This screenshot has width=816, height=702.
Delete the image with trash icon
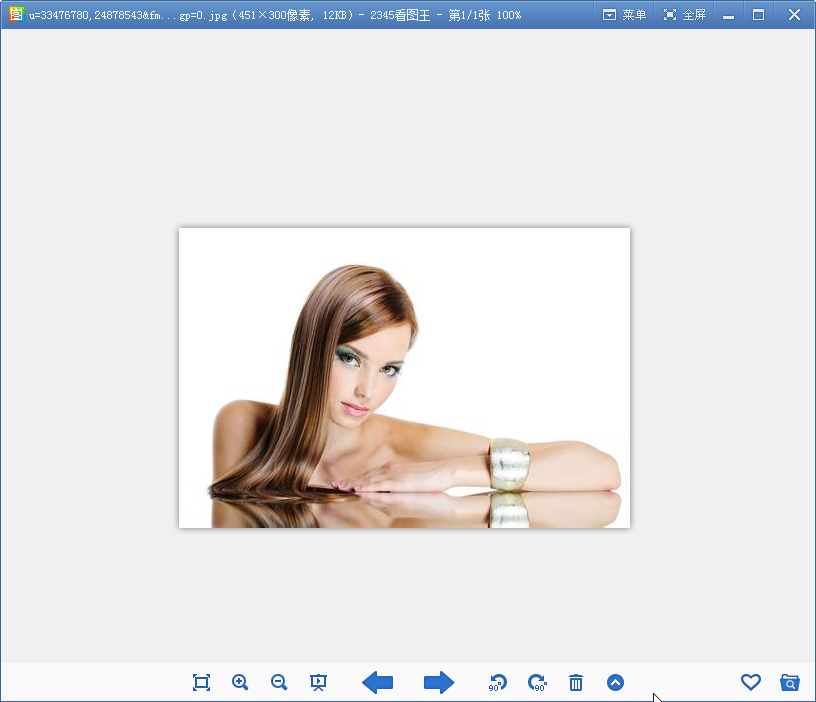click(x=576, y=682)
